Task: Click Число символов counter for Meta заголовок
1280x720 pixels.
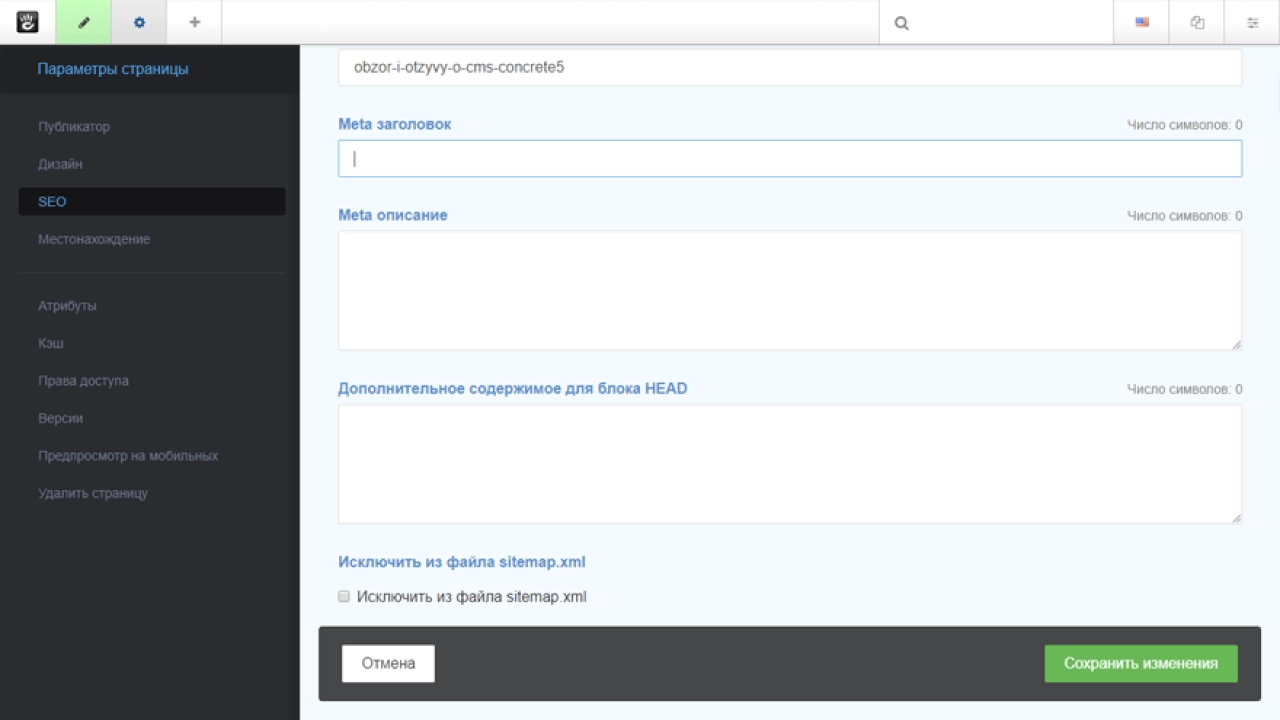Action: coord(1184,125)
